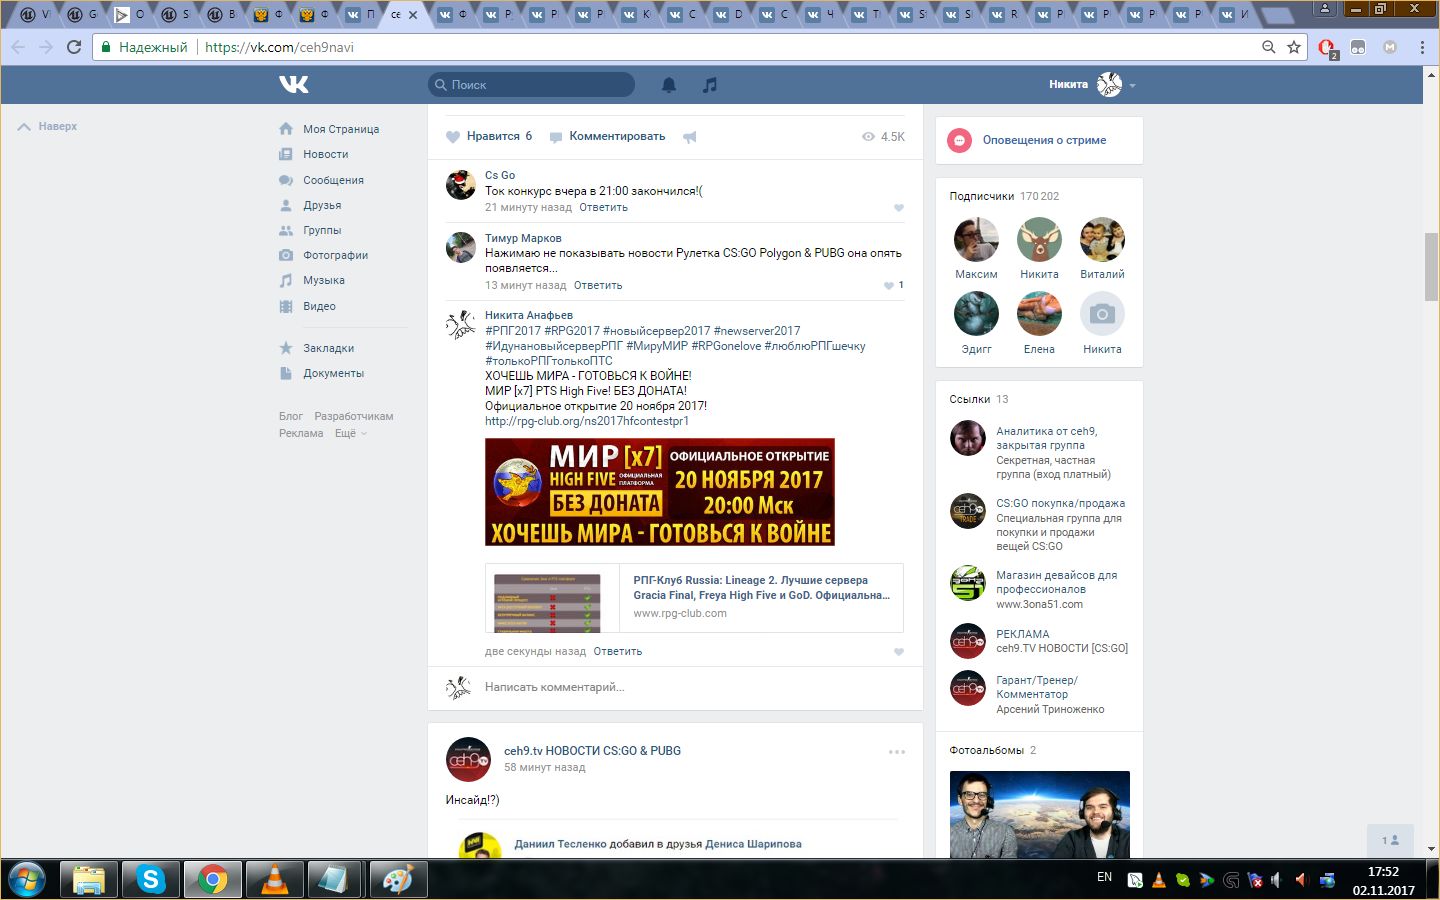The height and width of the screenshot is (900, 1440).
Task: Click Ответить under Тимур Марков's comment
Action: [x=598, y=286]
